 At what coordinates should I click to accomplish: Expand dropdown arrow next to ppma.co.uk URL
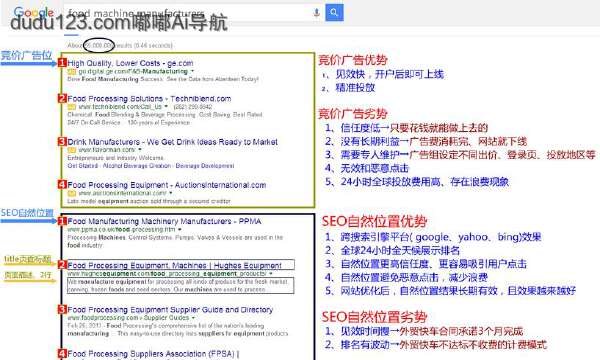tap(179, 230)
